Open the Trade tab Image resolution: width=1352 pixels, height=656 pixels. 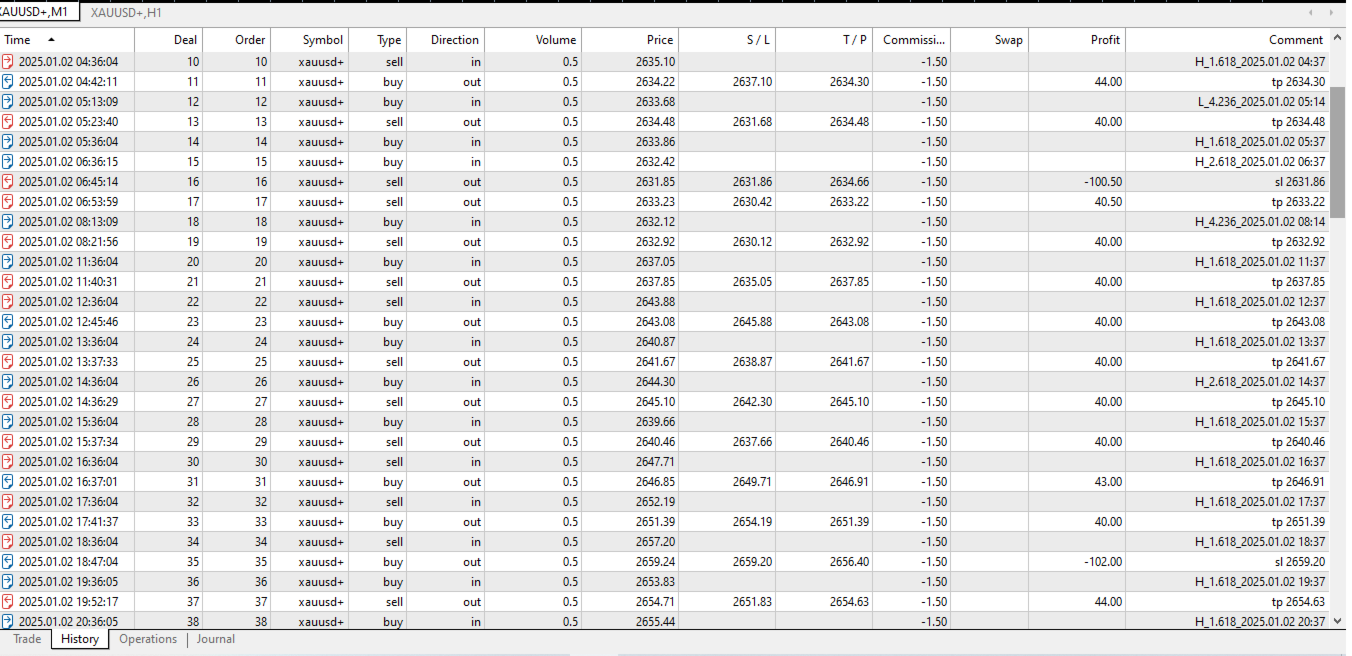pyautogui.click(x=27, y=639)
